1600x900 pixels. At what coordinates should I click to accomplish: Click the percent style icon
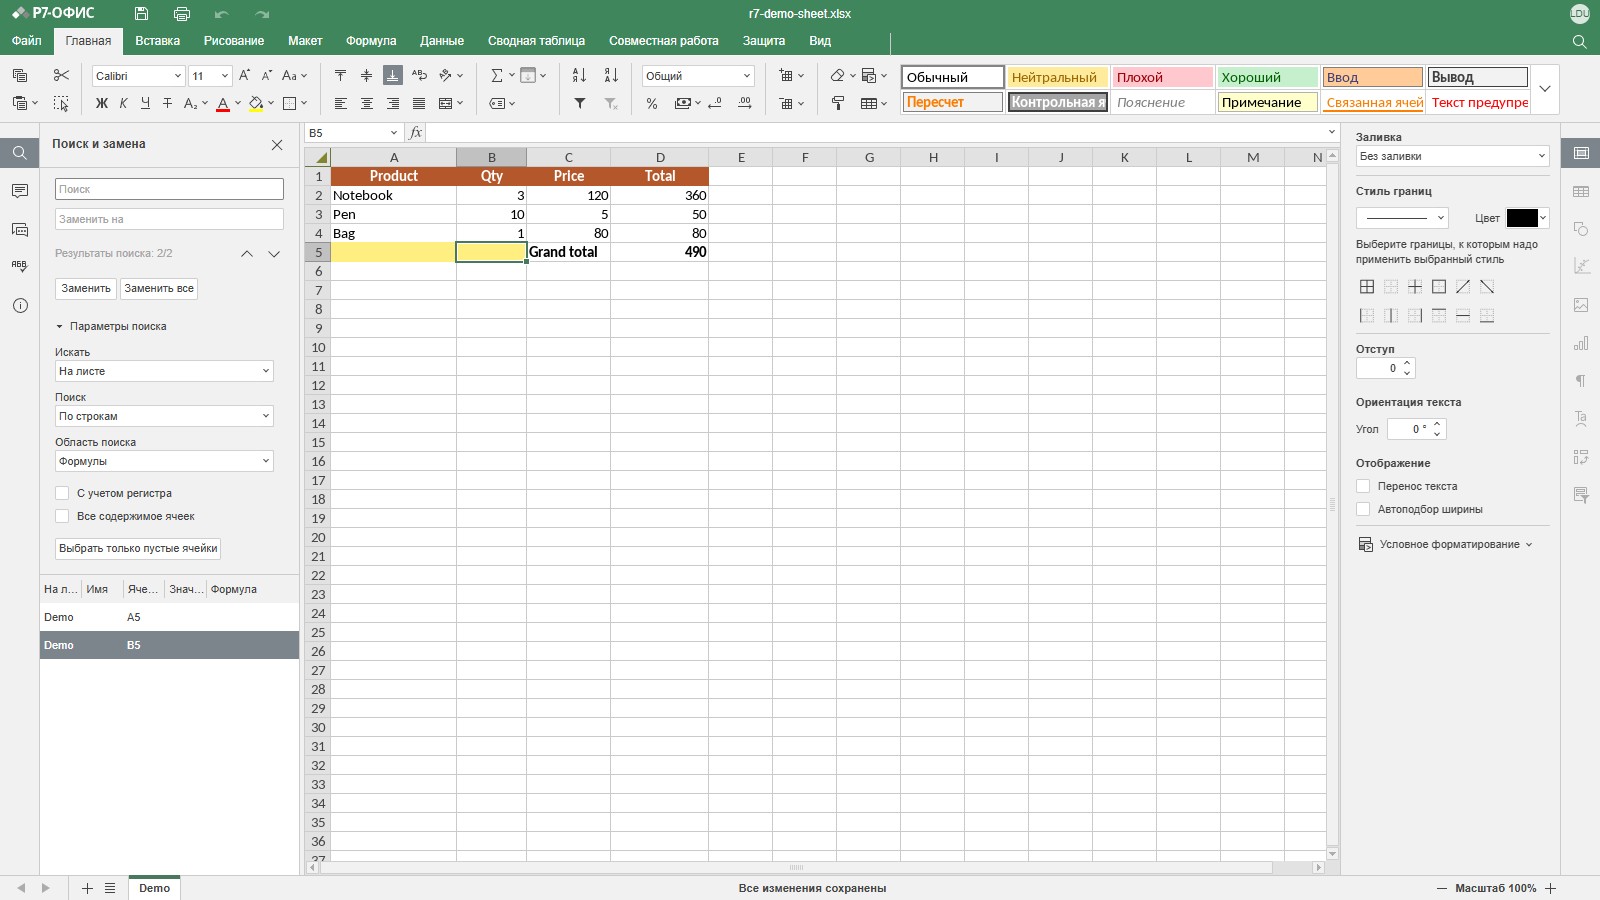(651, 103)
